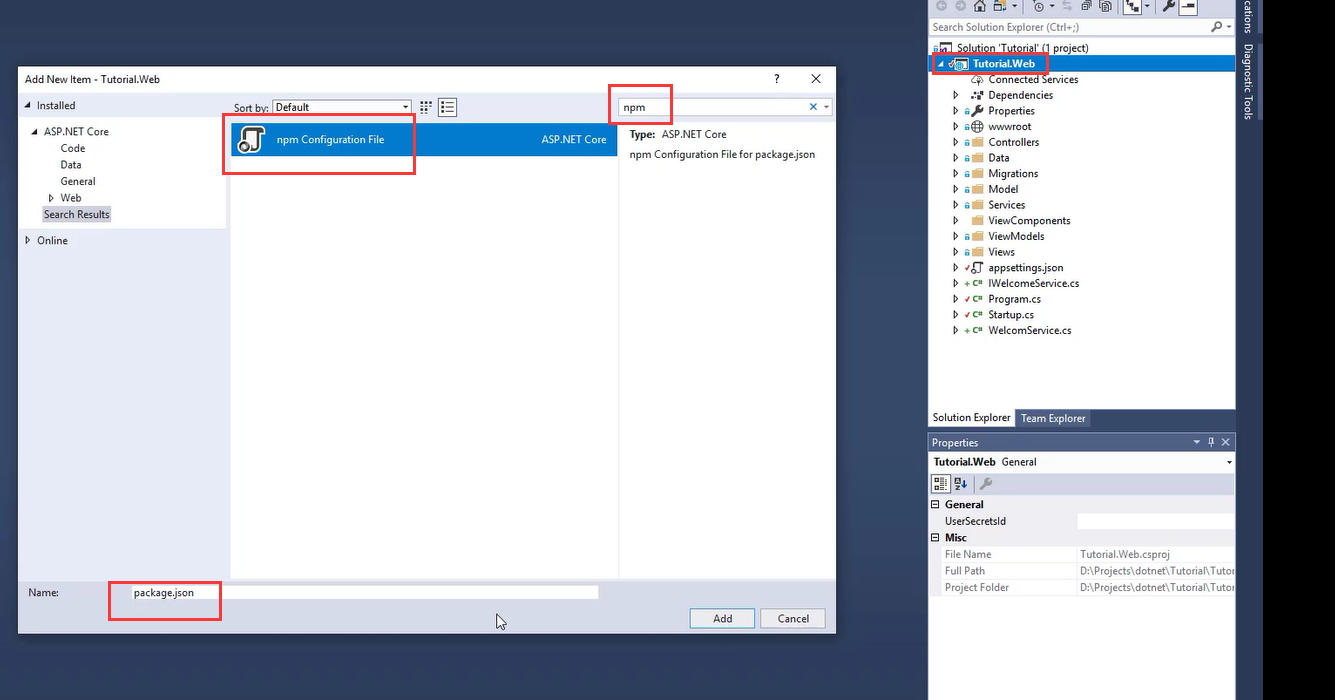Expand the Online templates node
Screen dimensions: 1335x700
(28, 240)
